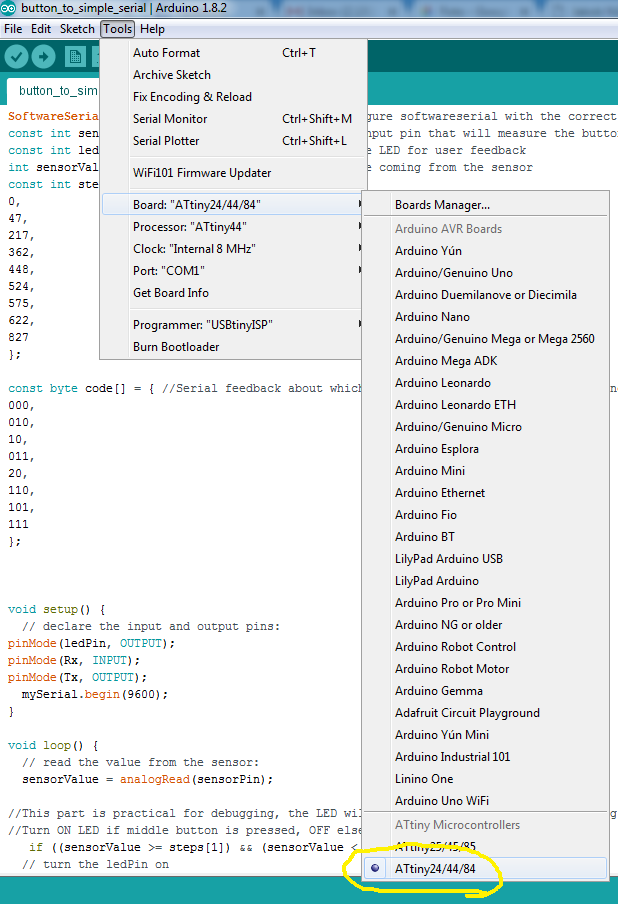Open the Sketch menu
This screenshot has width=618, height=904.
(x=77, y=29)
